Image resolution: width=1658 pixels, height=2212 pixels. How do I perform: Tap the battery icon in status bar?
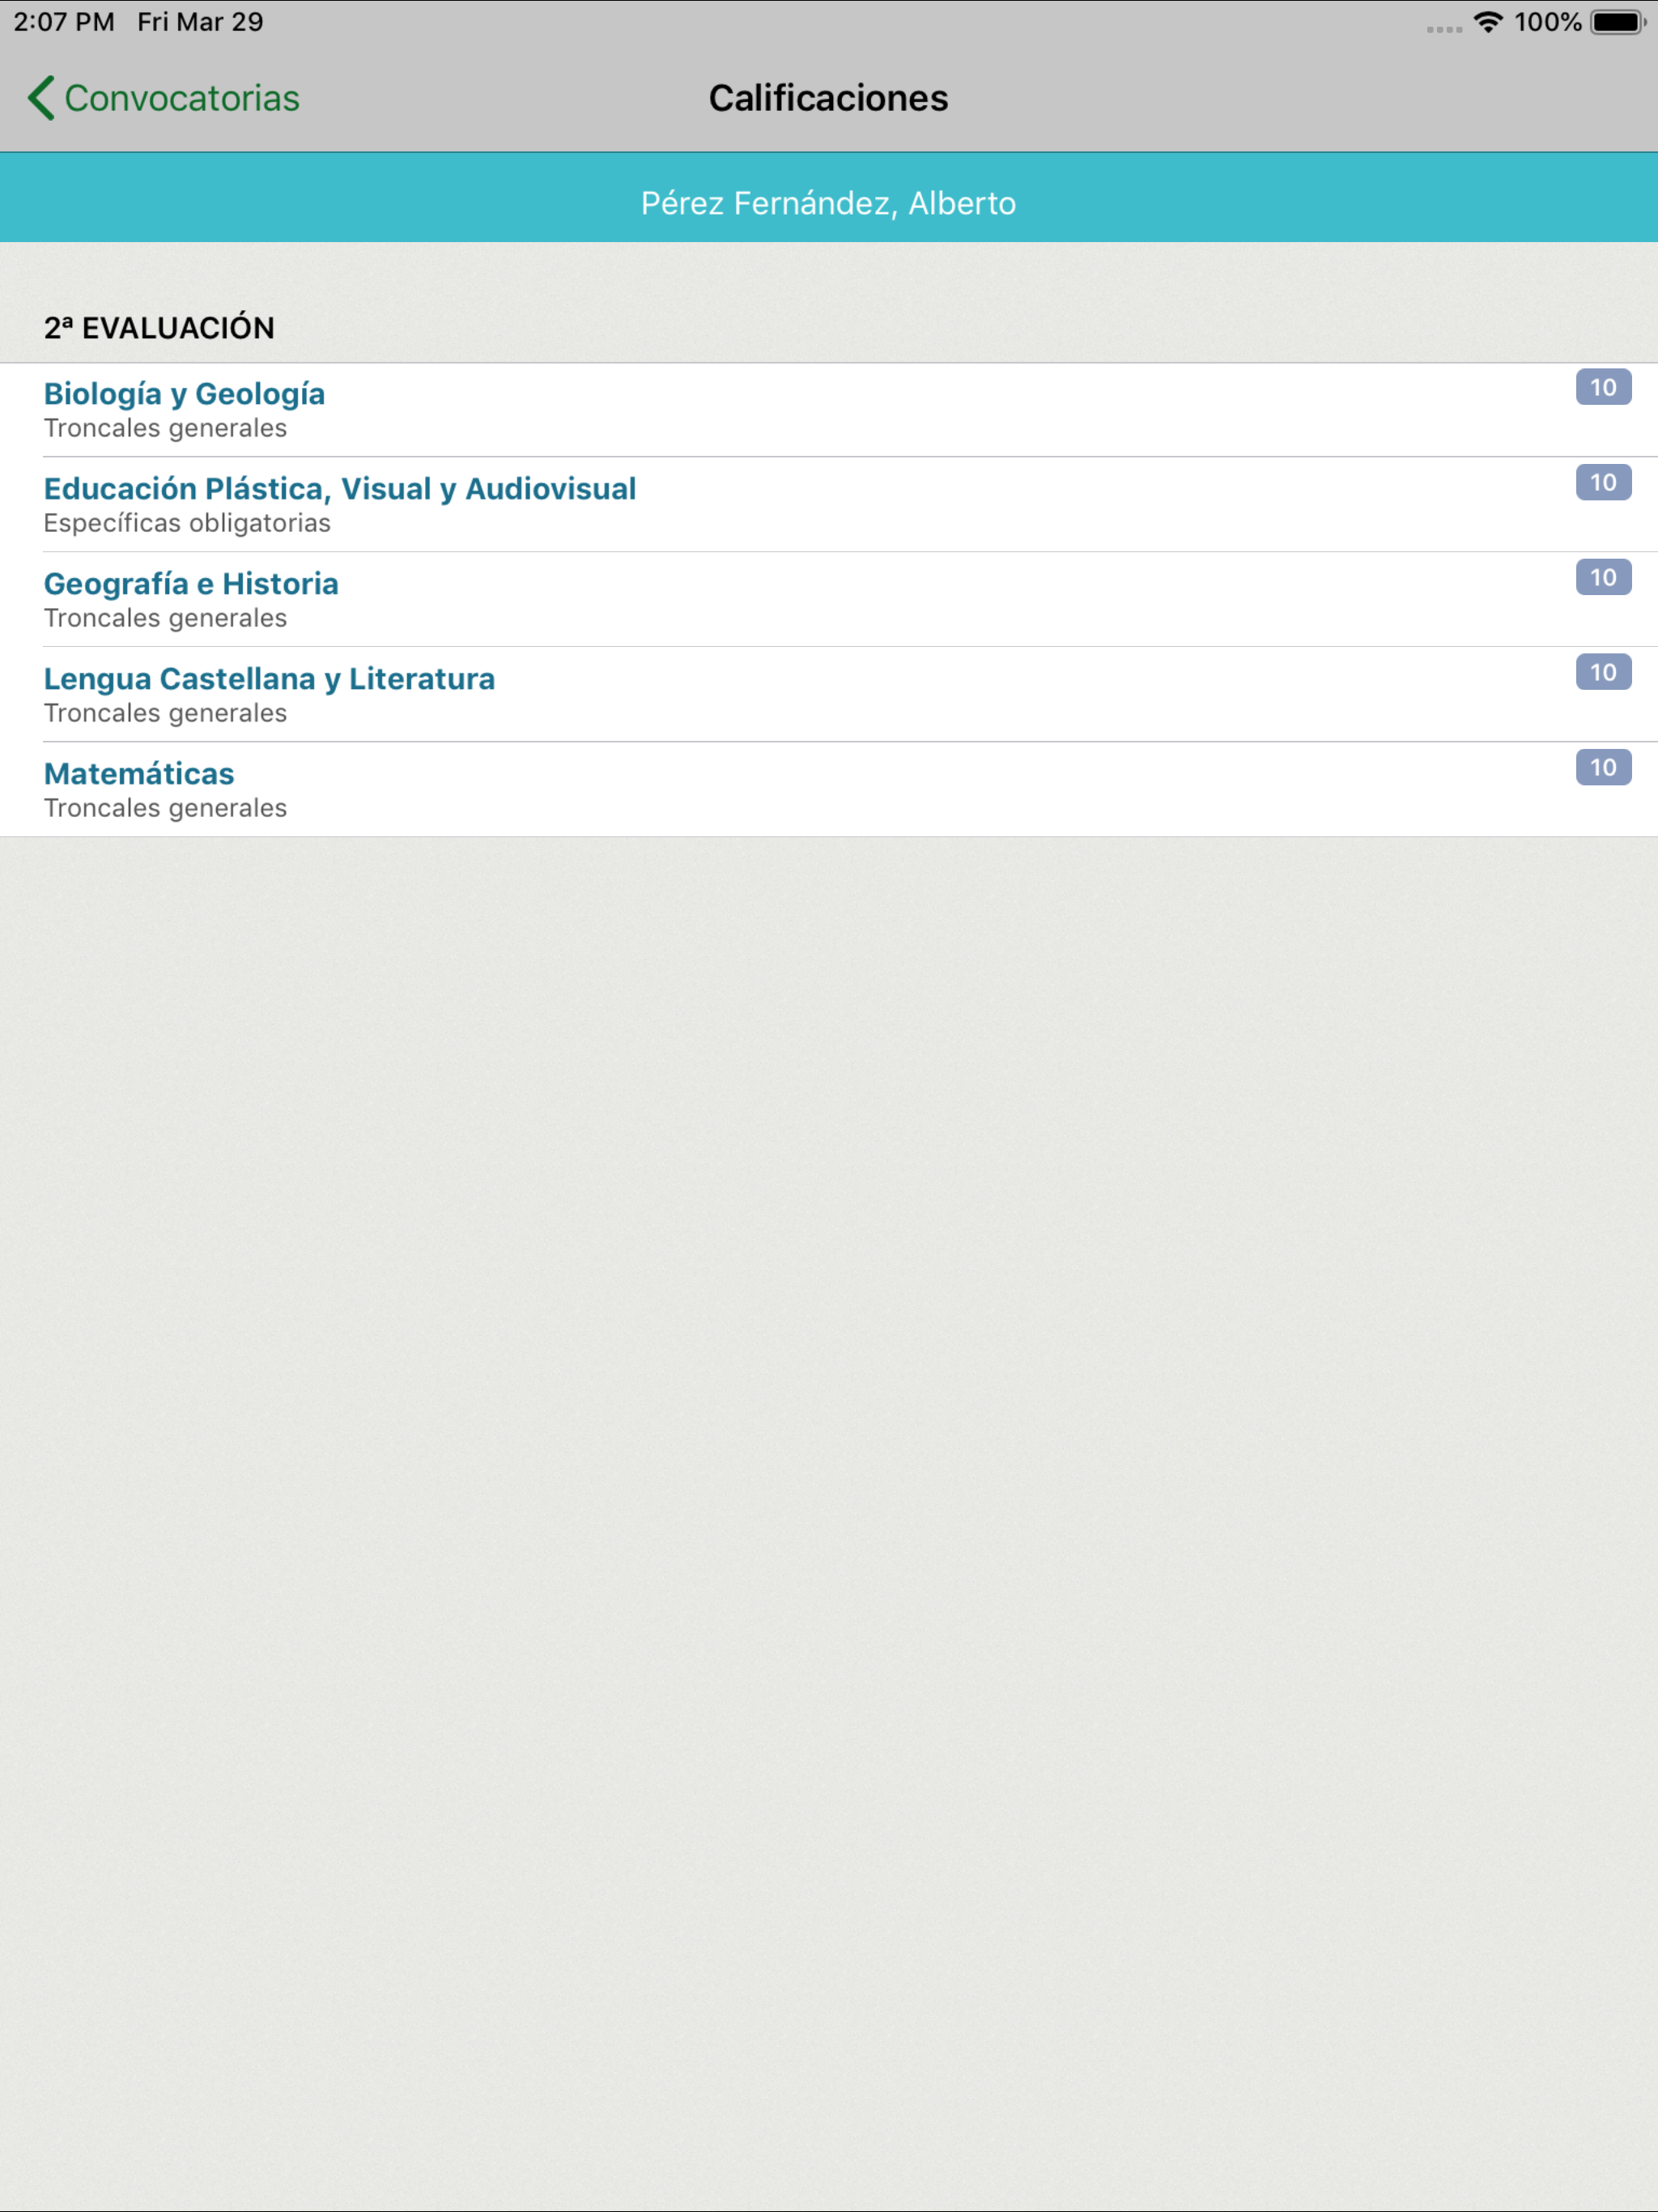pos(1617,22)
